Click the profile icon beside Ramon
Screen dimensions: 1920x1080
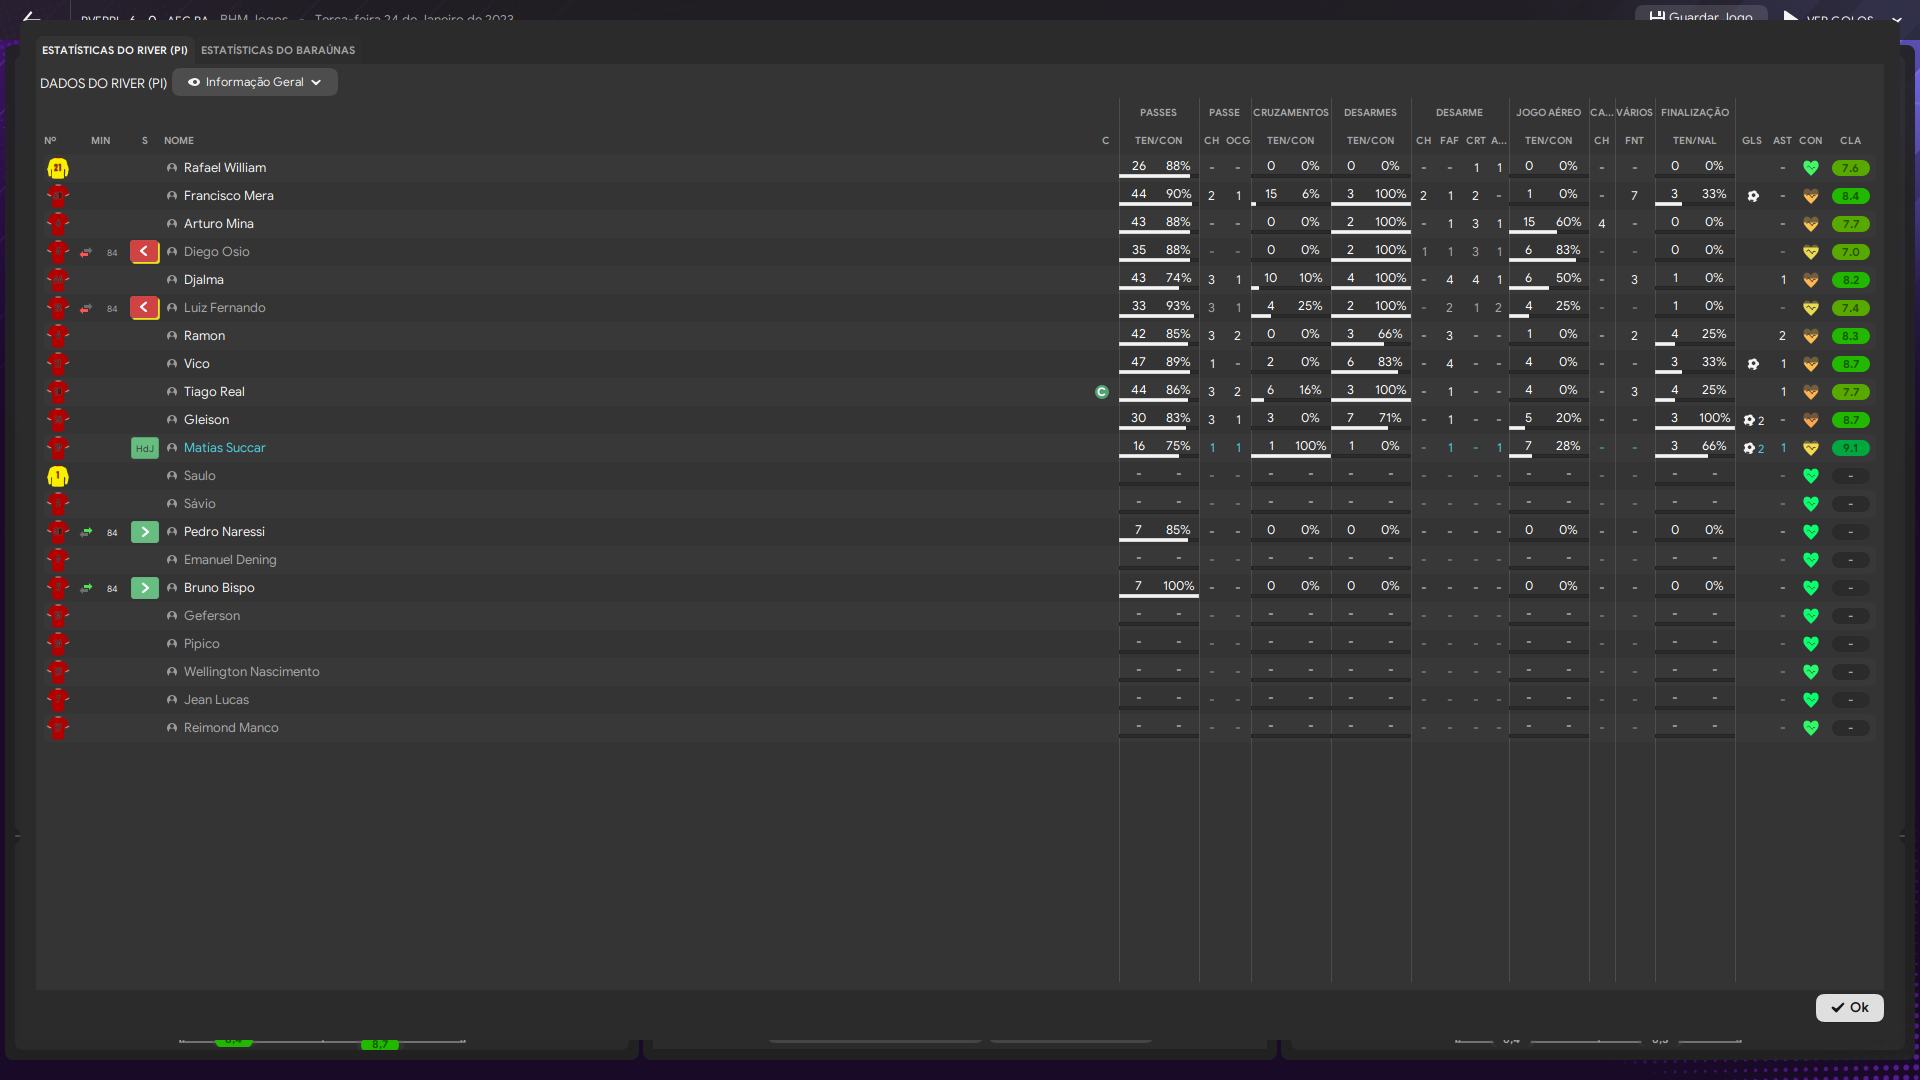coord(172,336)
